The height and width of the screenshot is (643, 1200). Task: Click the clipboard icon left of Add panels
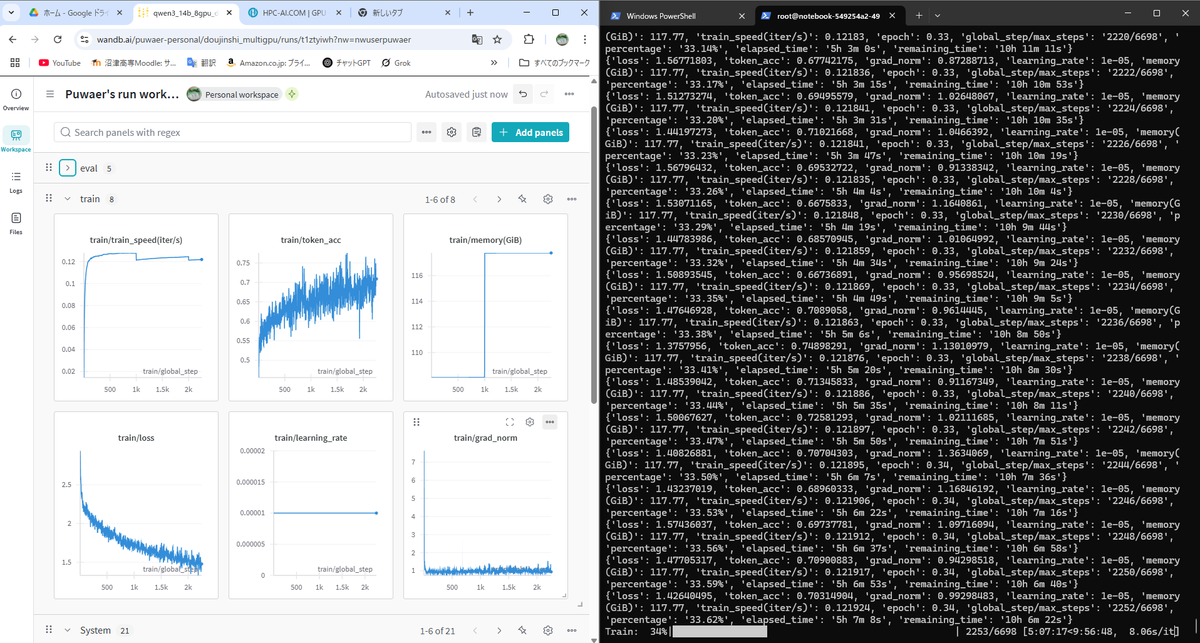click(476, 132)
